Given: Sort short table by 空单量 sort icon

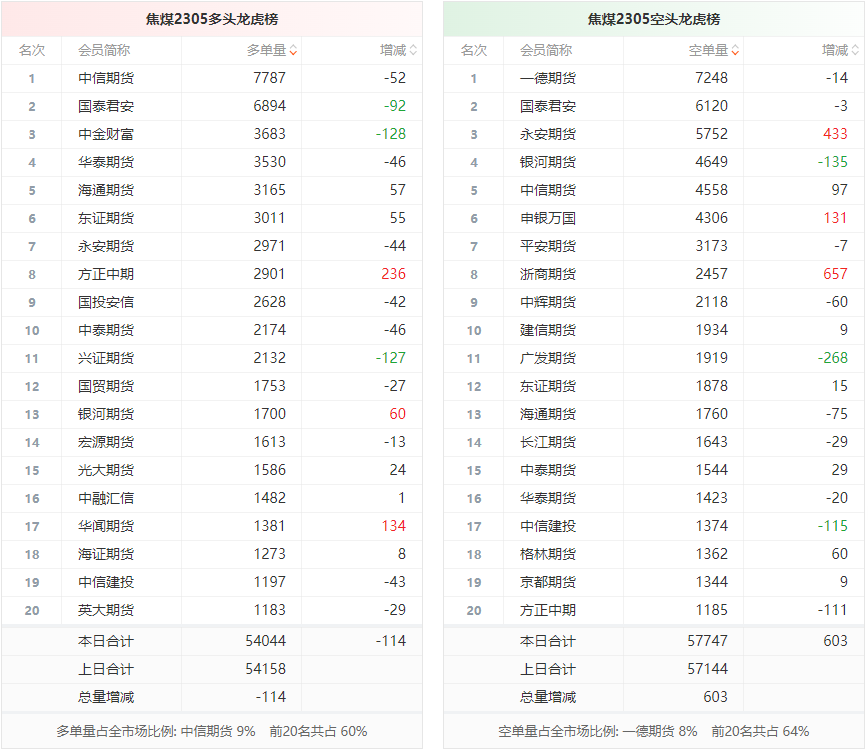Looking at the screenshot, I should [x=735, y=51].
